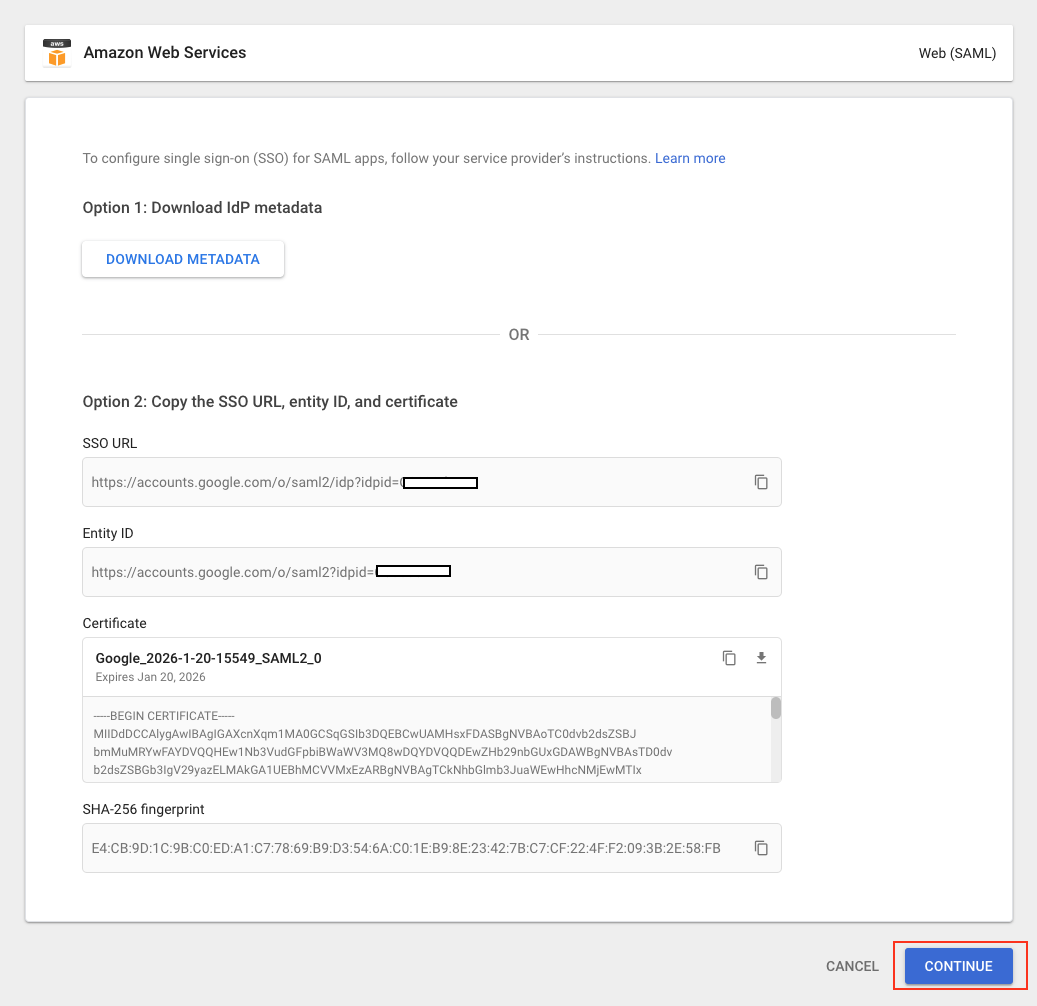Copy the SHA-256 fingerprint with its copy icon
The height and width of the screenshot is (1006, 1037).
(x=761, y=848)
